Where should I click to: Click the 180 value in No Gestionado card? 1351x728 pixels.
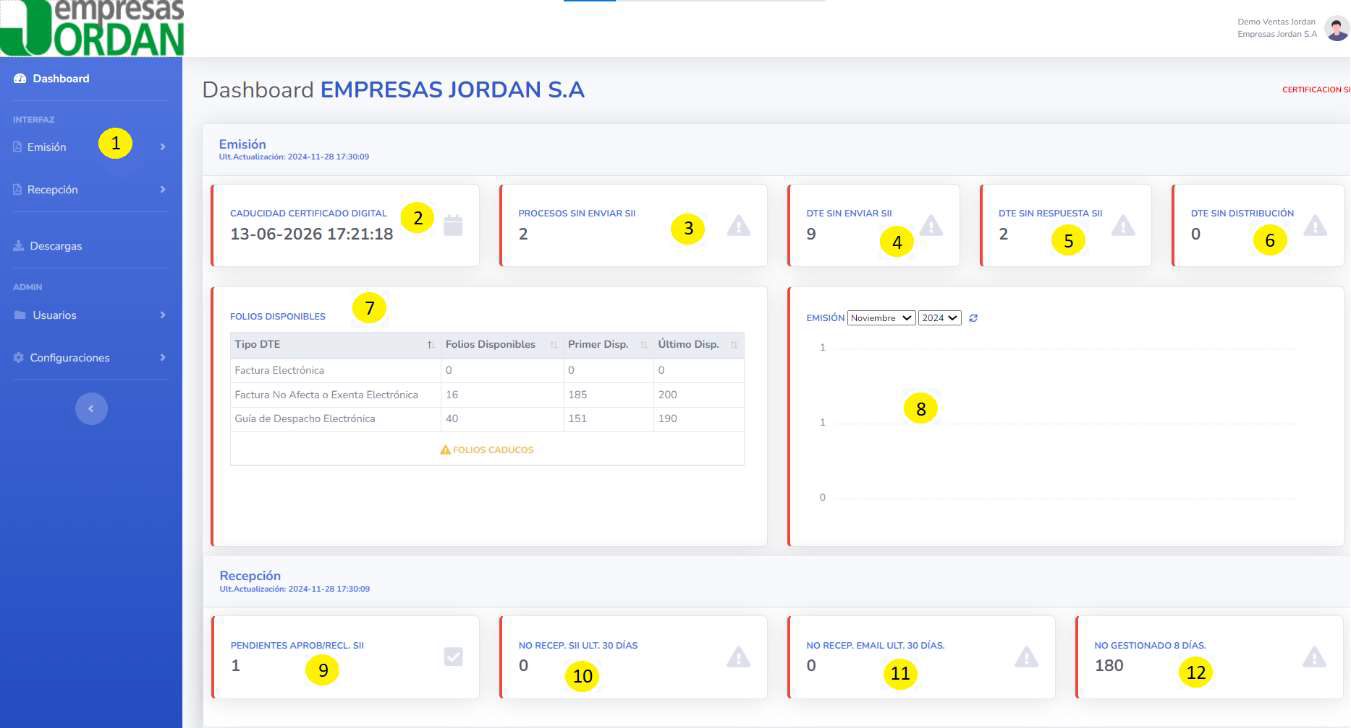point(1109,666)
